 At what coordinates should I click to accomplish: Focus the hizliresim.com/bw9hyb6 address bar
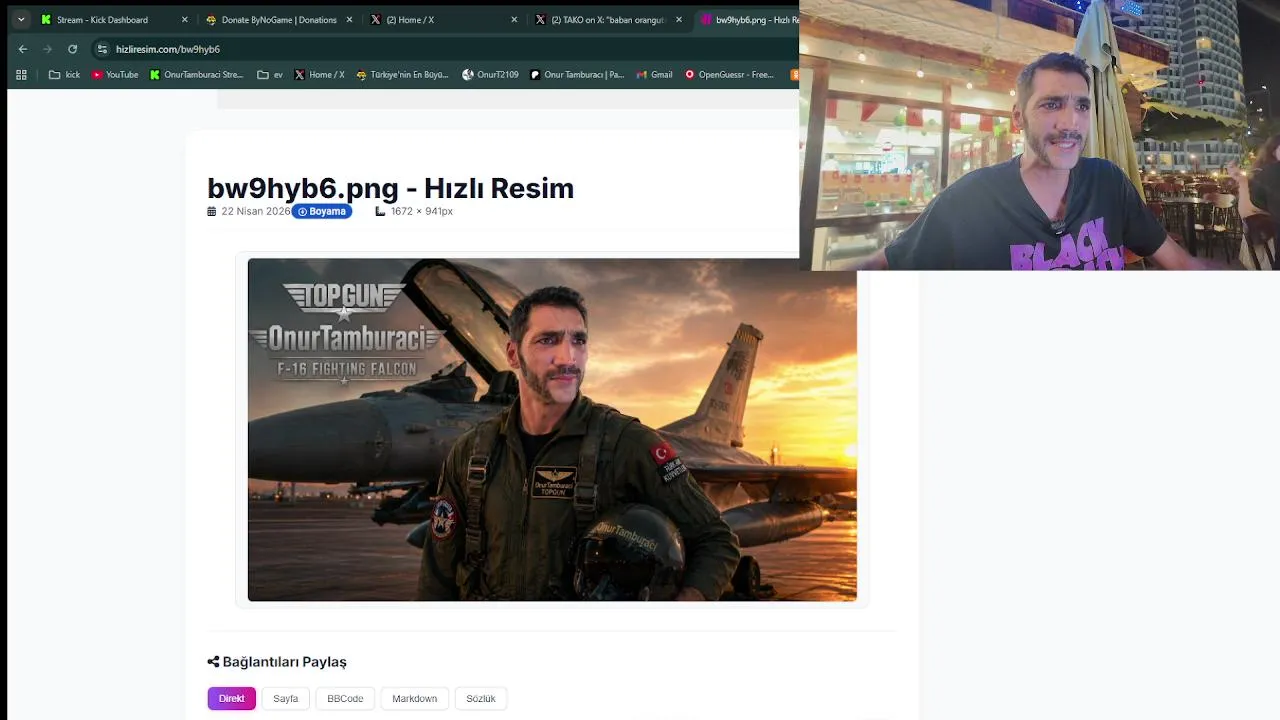(445, 49)
